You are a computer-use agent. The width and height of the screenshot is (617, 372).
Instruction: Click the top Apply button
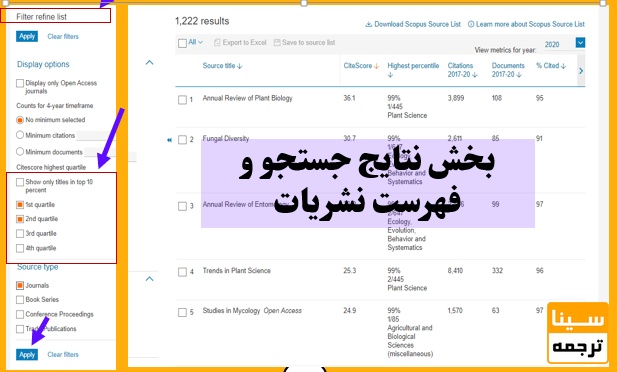click(27, 36)
